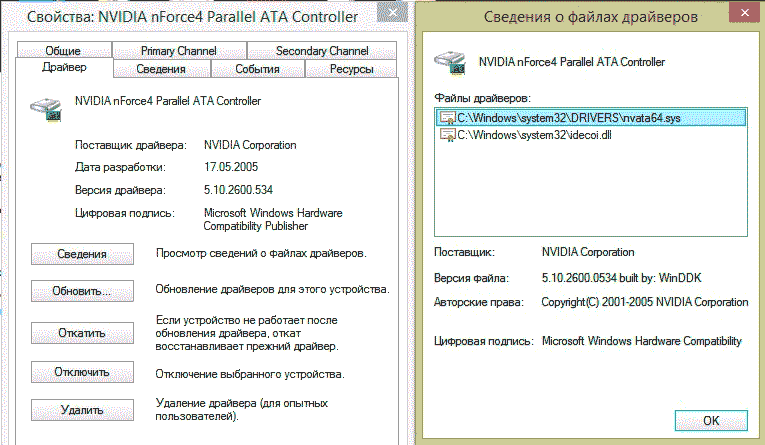
Task: Click the Обновить... button
Action: click(82, 291)
